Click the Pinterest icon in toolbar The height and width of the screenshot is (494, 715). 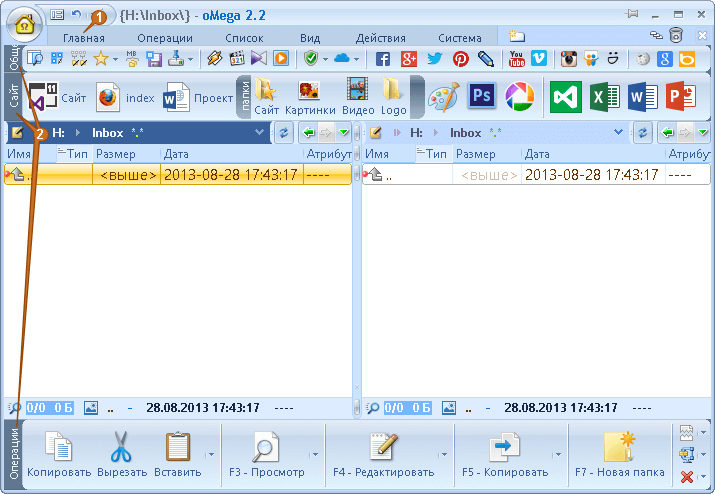pos(461,59)
